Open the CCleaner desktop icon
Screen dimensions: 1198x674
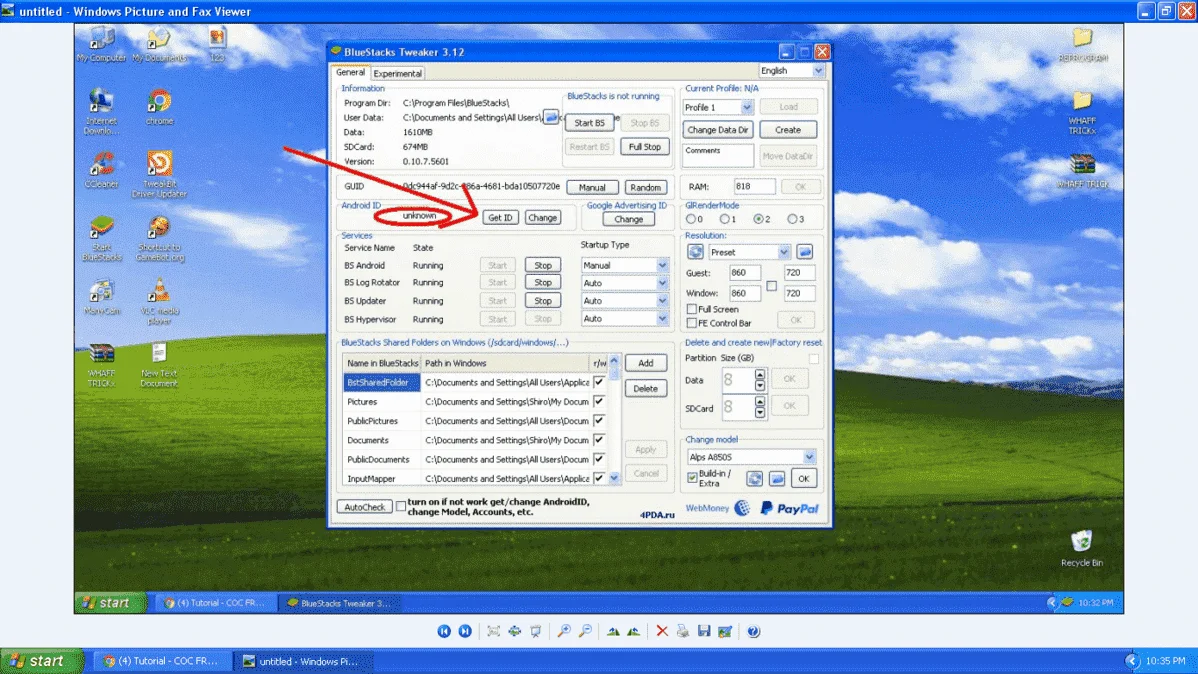pyautogui.click(x=101, y=170)
